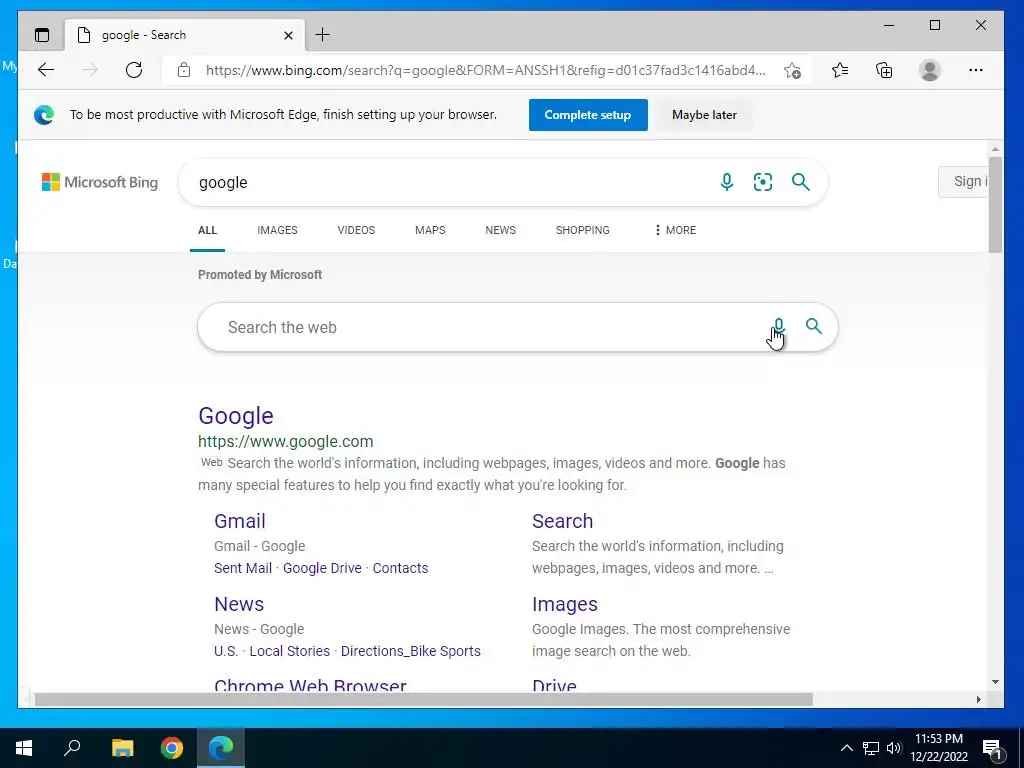Click the Edge logo in setup banner
This screenshot has width=1024, height=768.
pos(44,115)
